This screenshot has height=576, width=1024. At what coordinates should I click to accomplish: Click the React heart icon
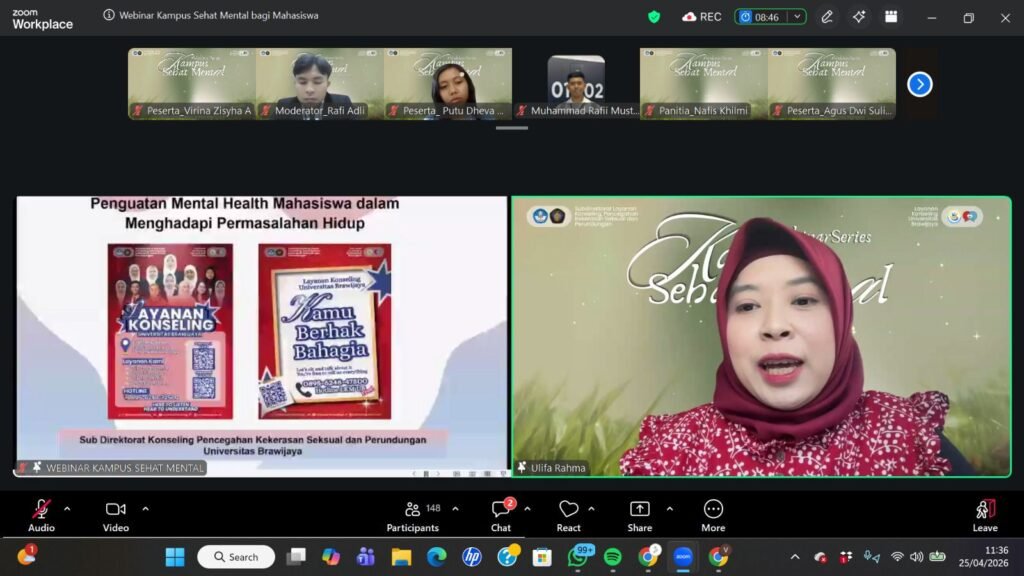coord(568,510)
